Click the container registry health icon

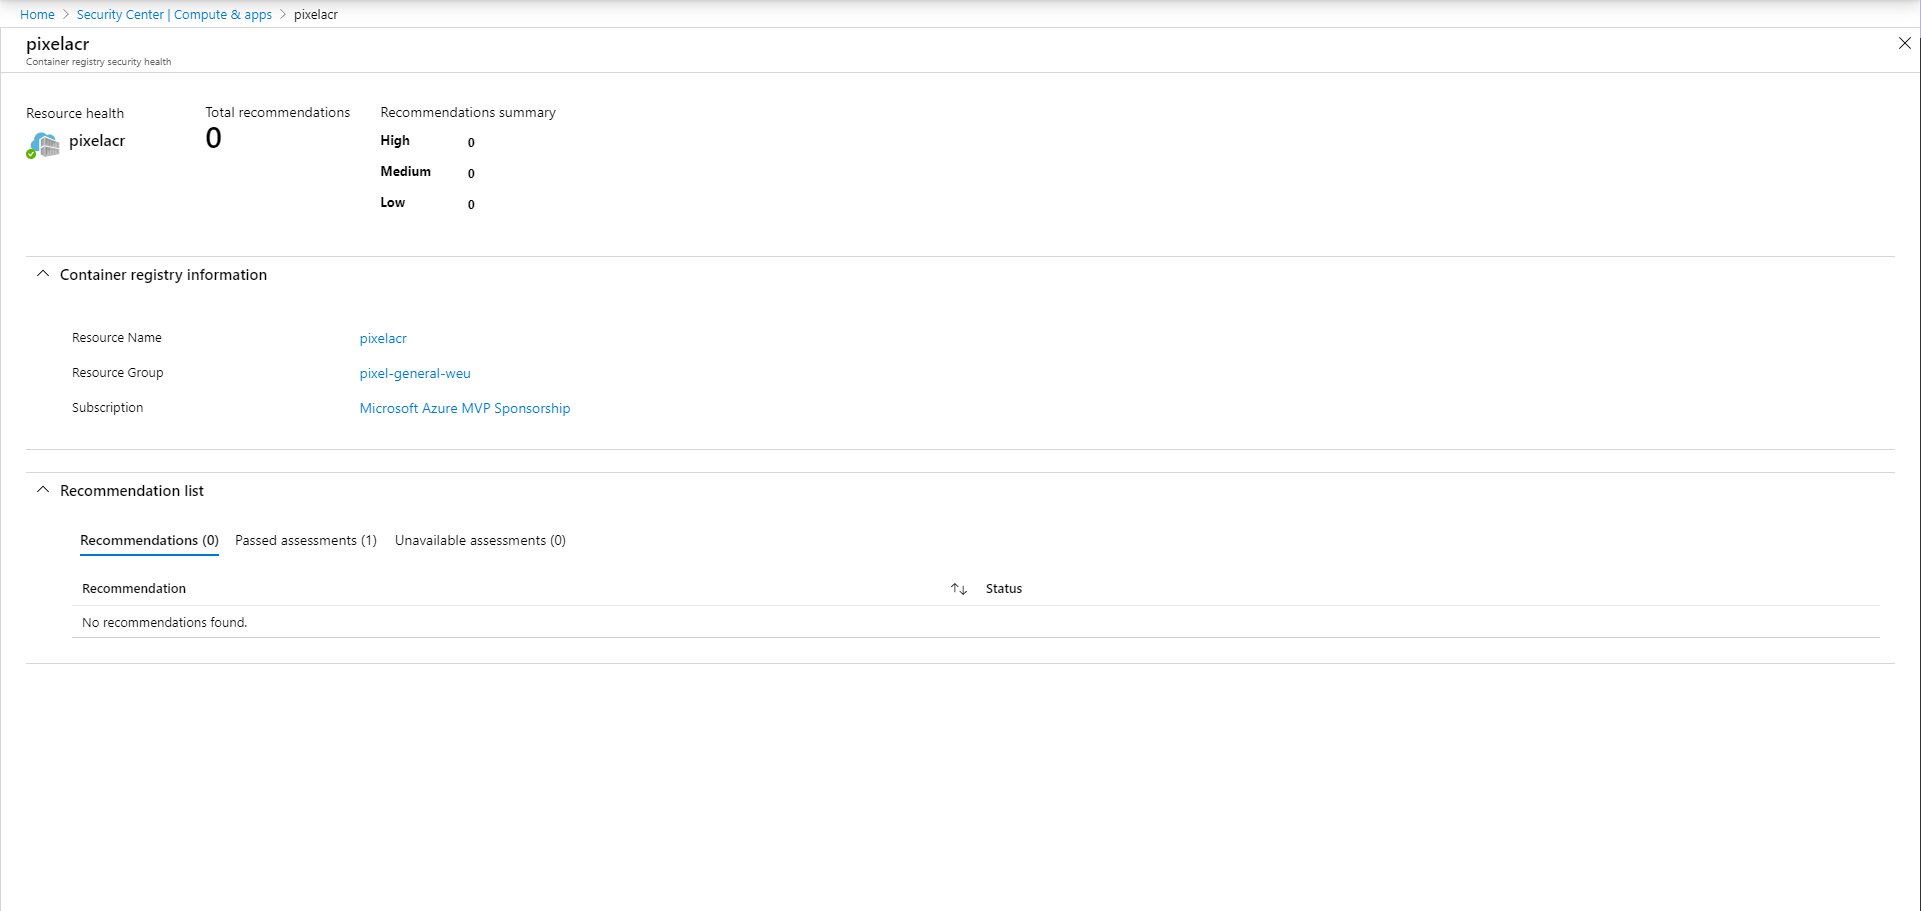coord(43,144)
